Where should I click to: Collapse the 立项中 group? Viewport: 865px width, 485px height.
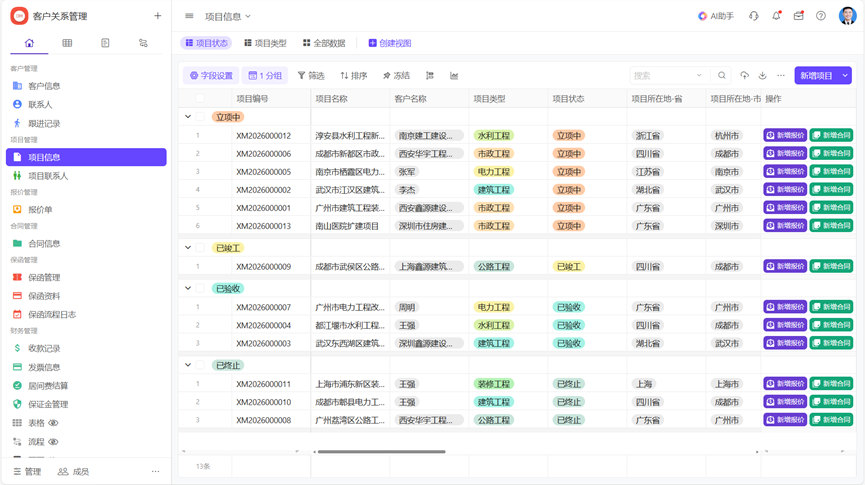tap(188, 117)
